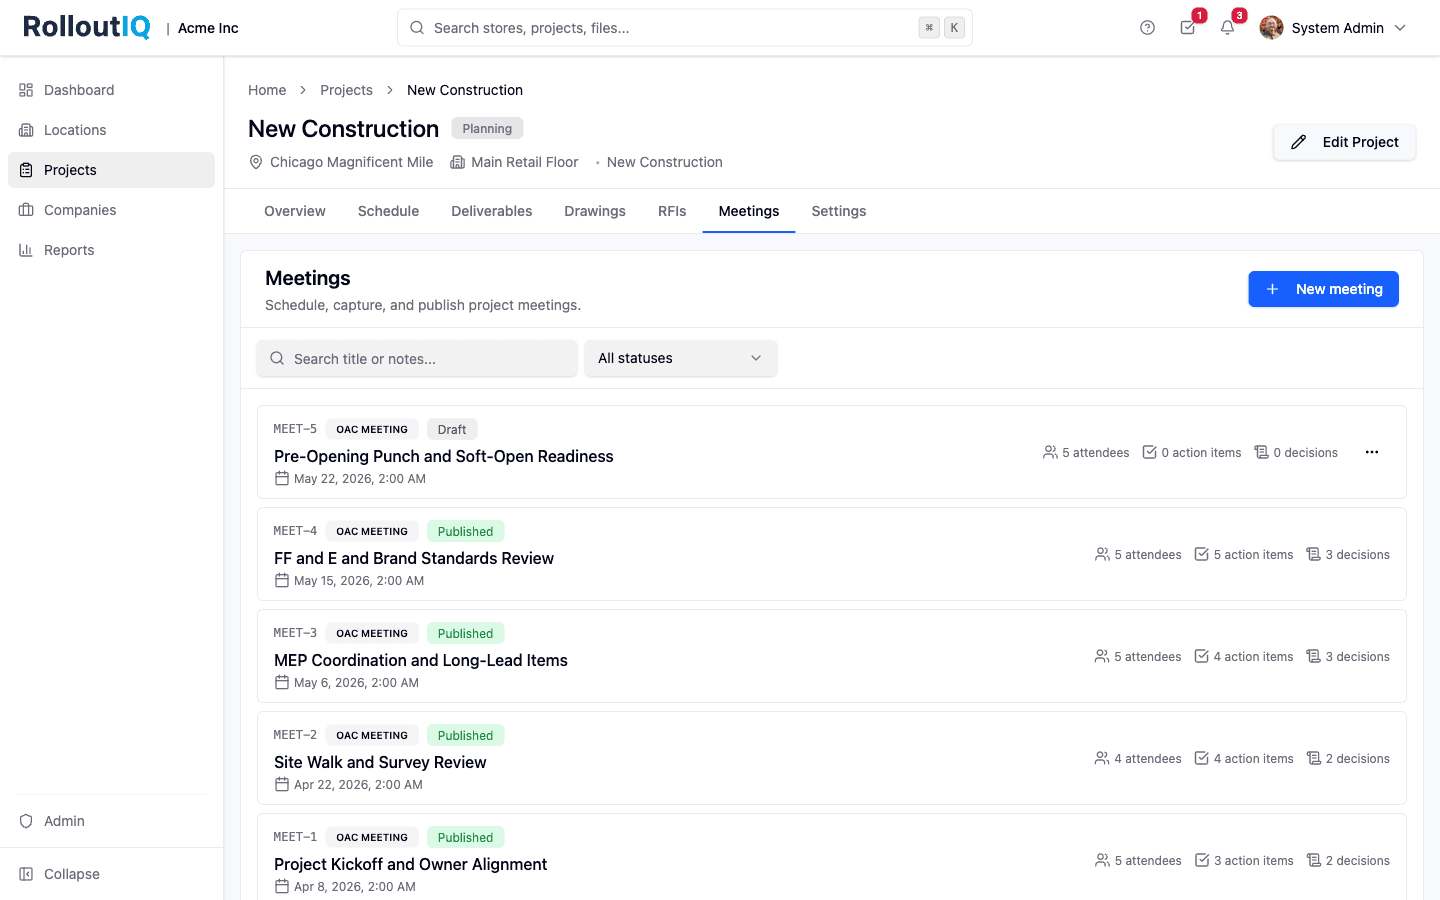Go to Projects in the breadcrumb

point(346,90)
